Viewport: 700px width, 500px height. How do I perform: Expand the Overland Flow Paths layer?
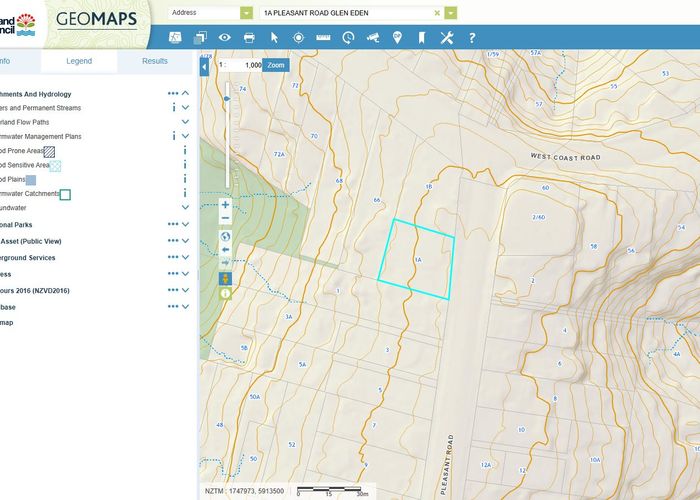tap(185, 121)
